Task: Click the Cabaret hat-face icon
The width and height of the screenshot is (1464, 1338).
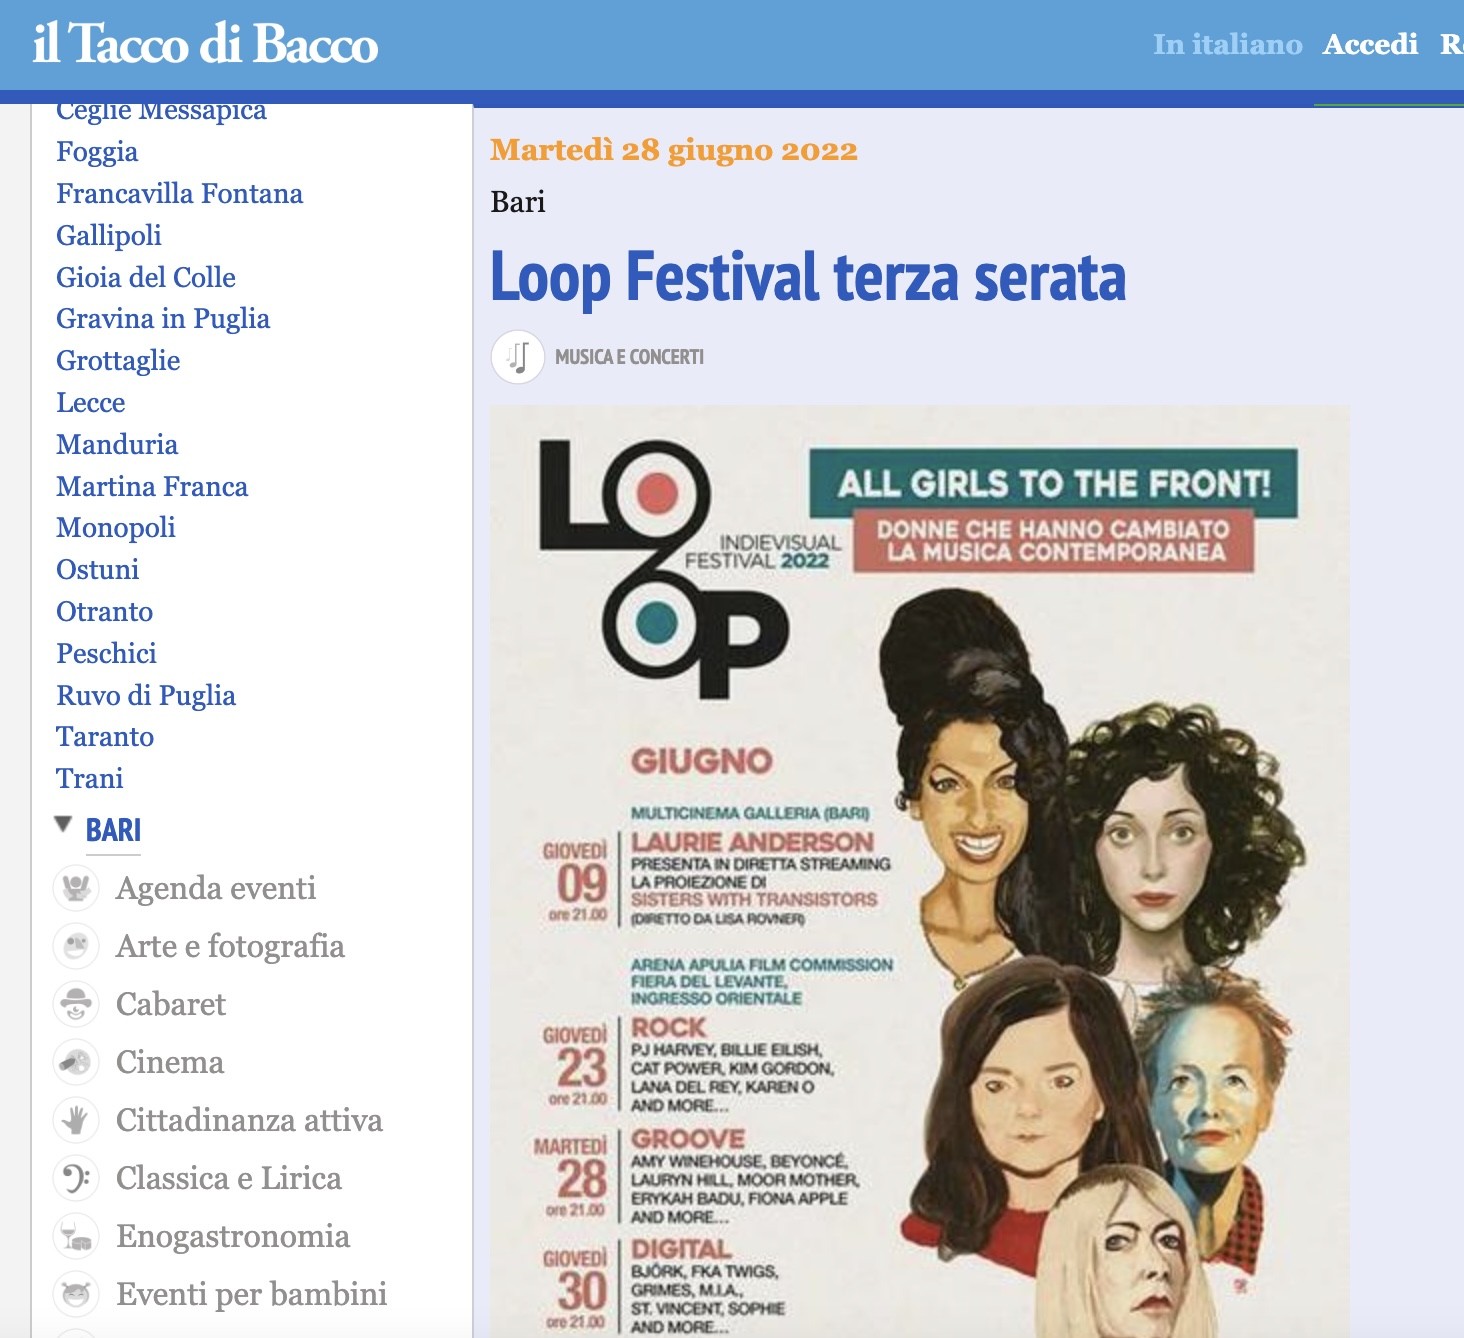Action: click(x=76, y=1004)
